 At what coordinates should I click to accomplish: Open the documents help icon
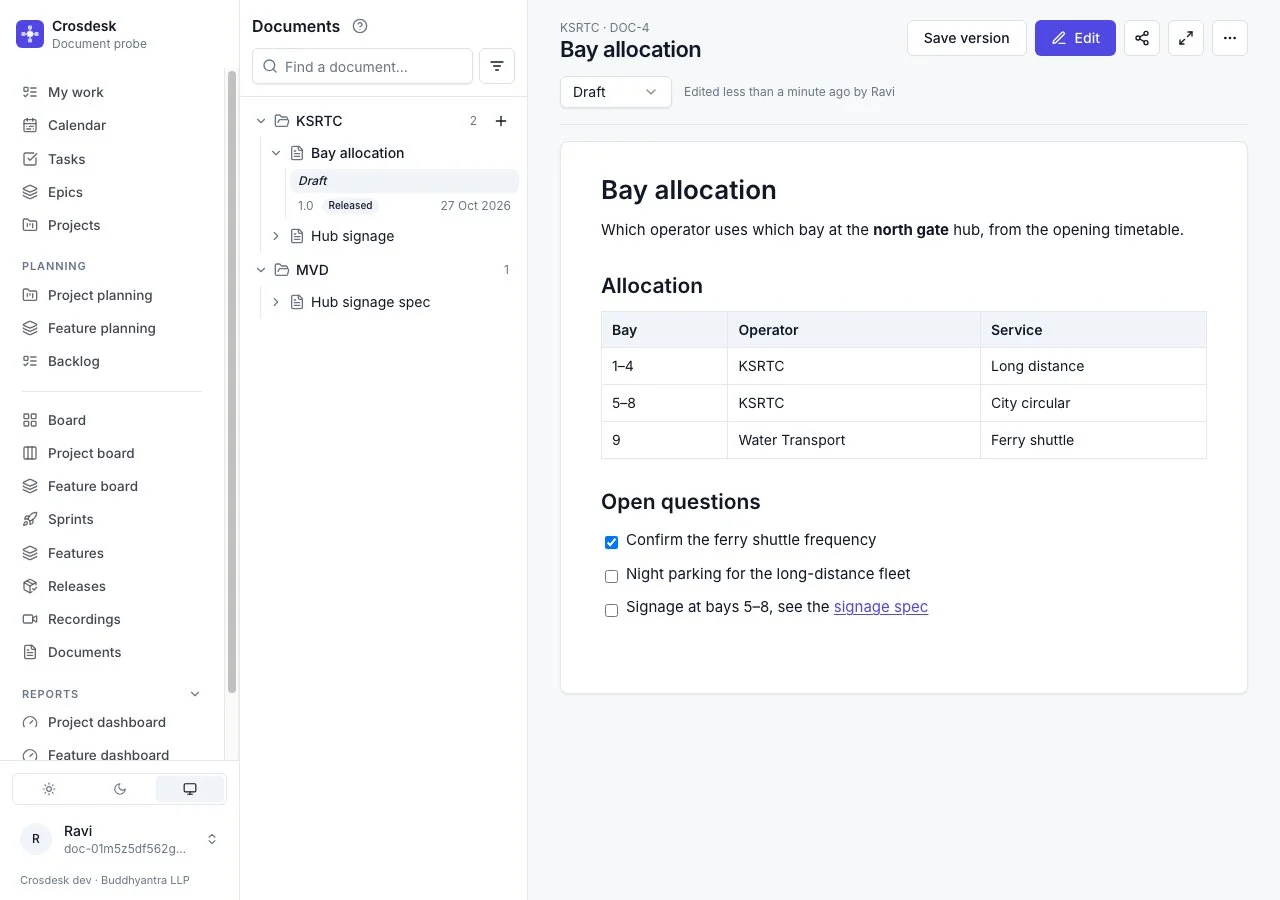360,26
